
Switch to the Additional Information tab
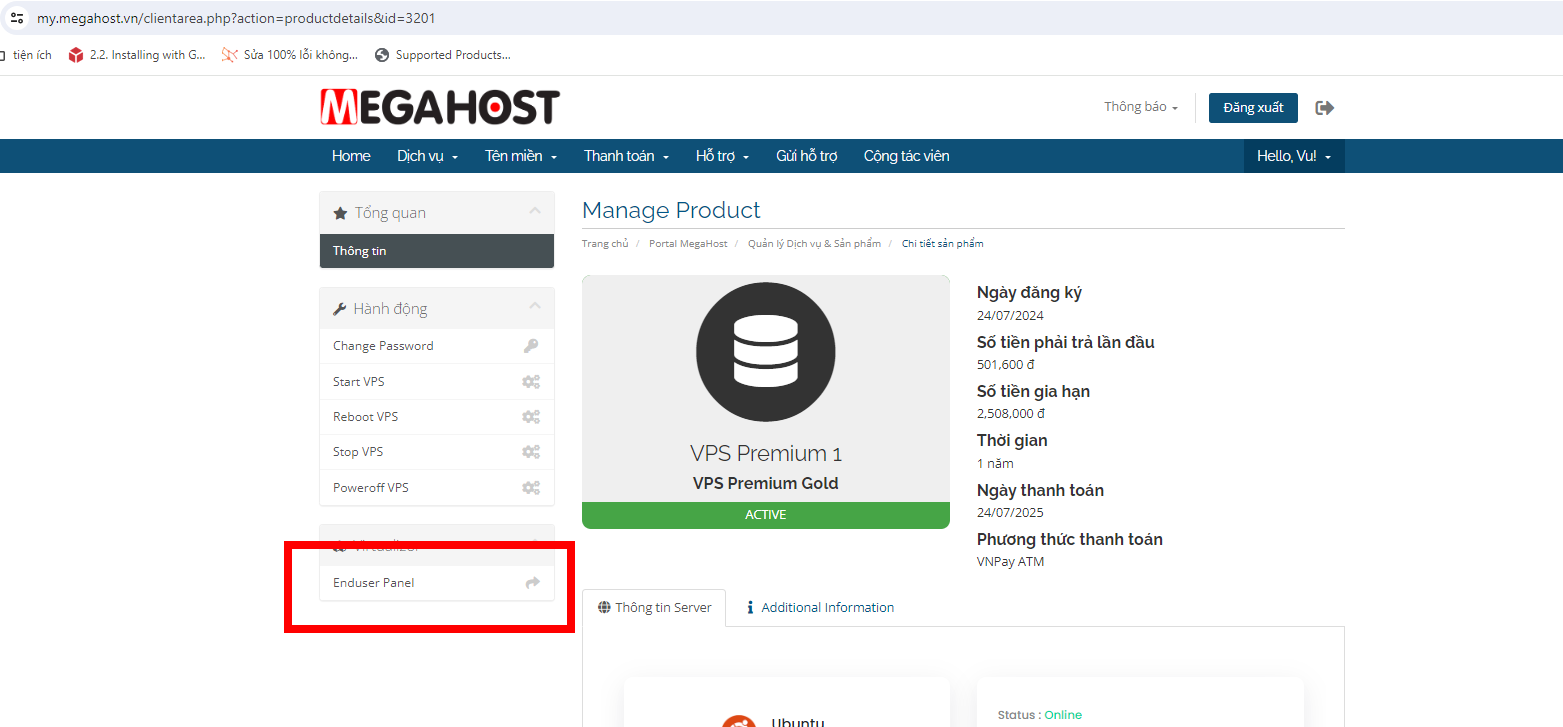pos(820,607)
